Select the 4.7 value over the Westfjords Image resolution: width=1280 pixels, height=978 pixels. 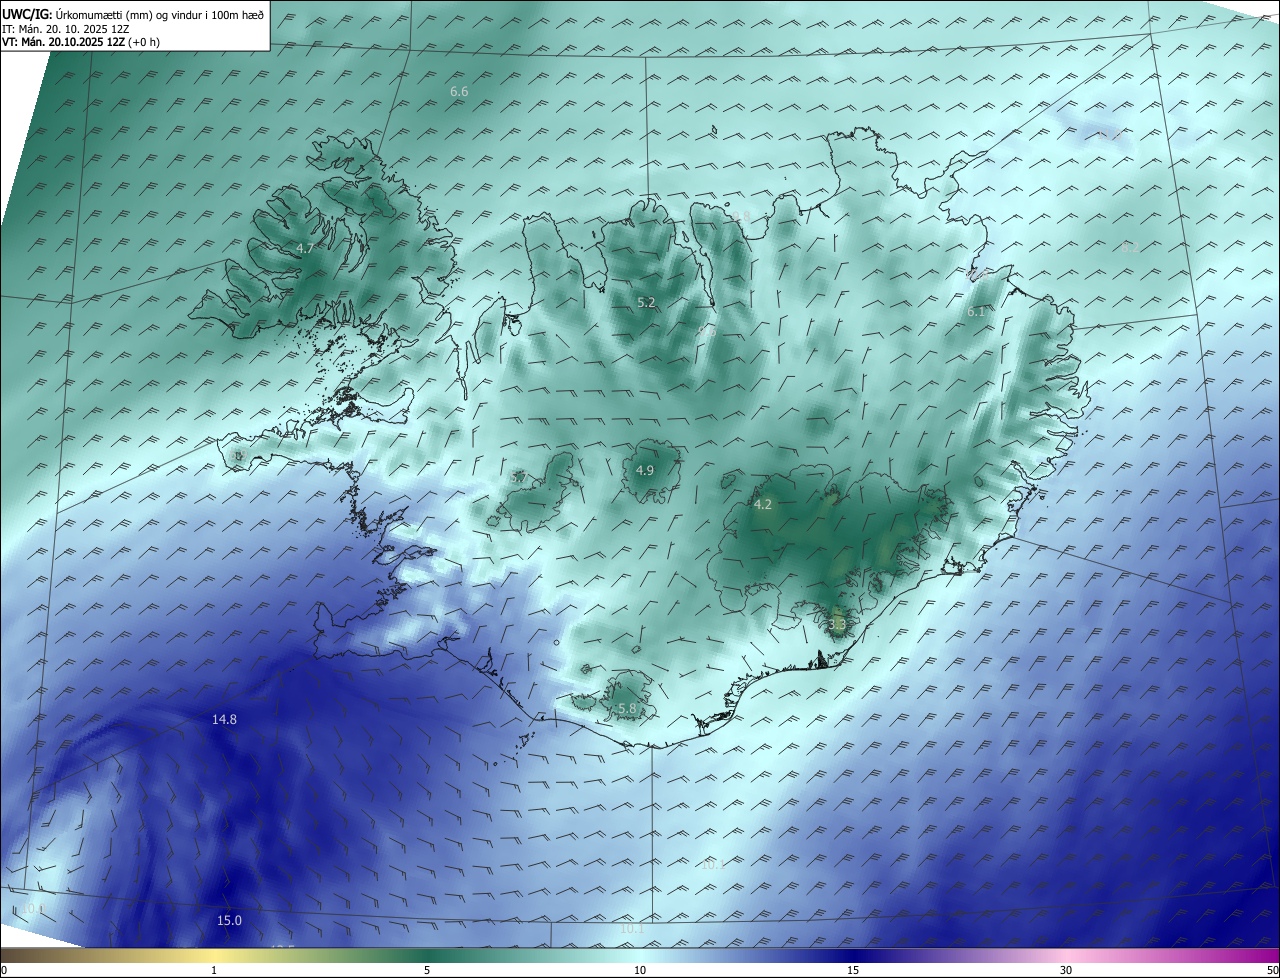(305, 248)
